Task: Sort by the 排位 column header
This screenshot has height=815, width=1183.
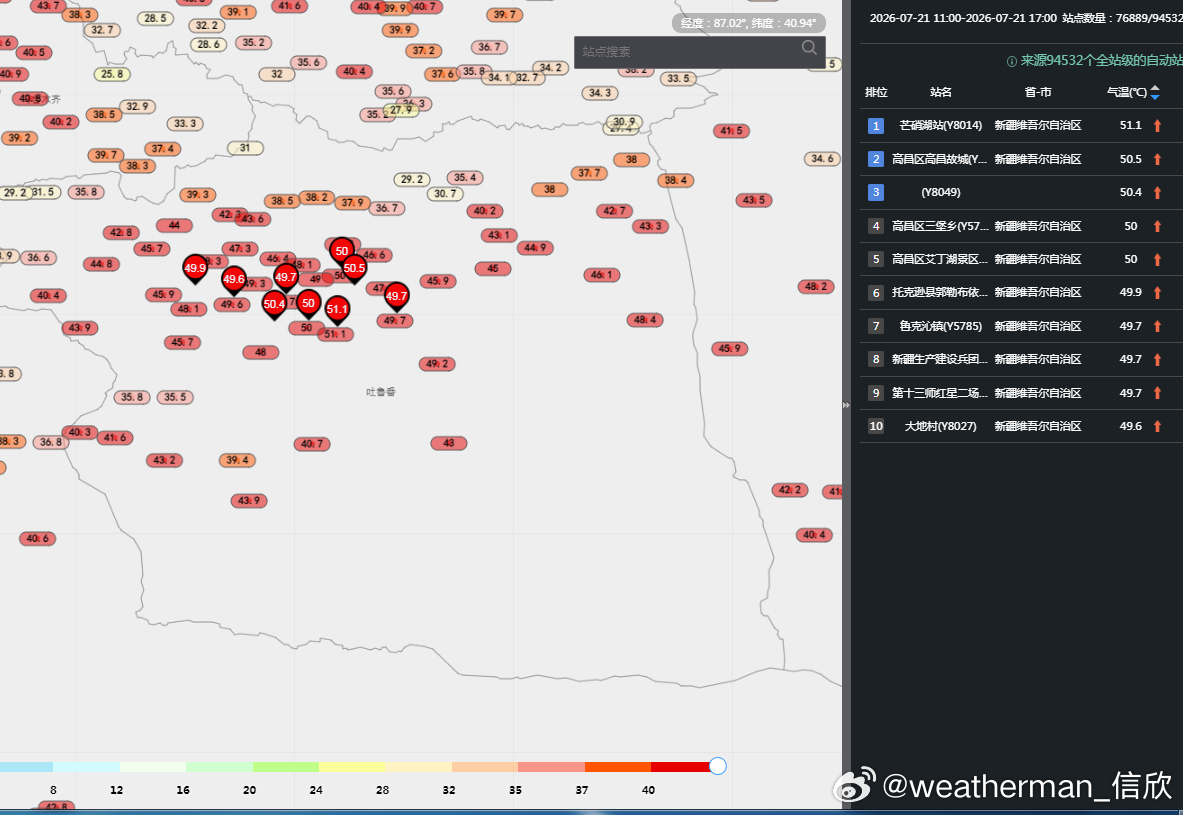Action: (876, 92)
